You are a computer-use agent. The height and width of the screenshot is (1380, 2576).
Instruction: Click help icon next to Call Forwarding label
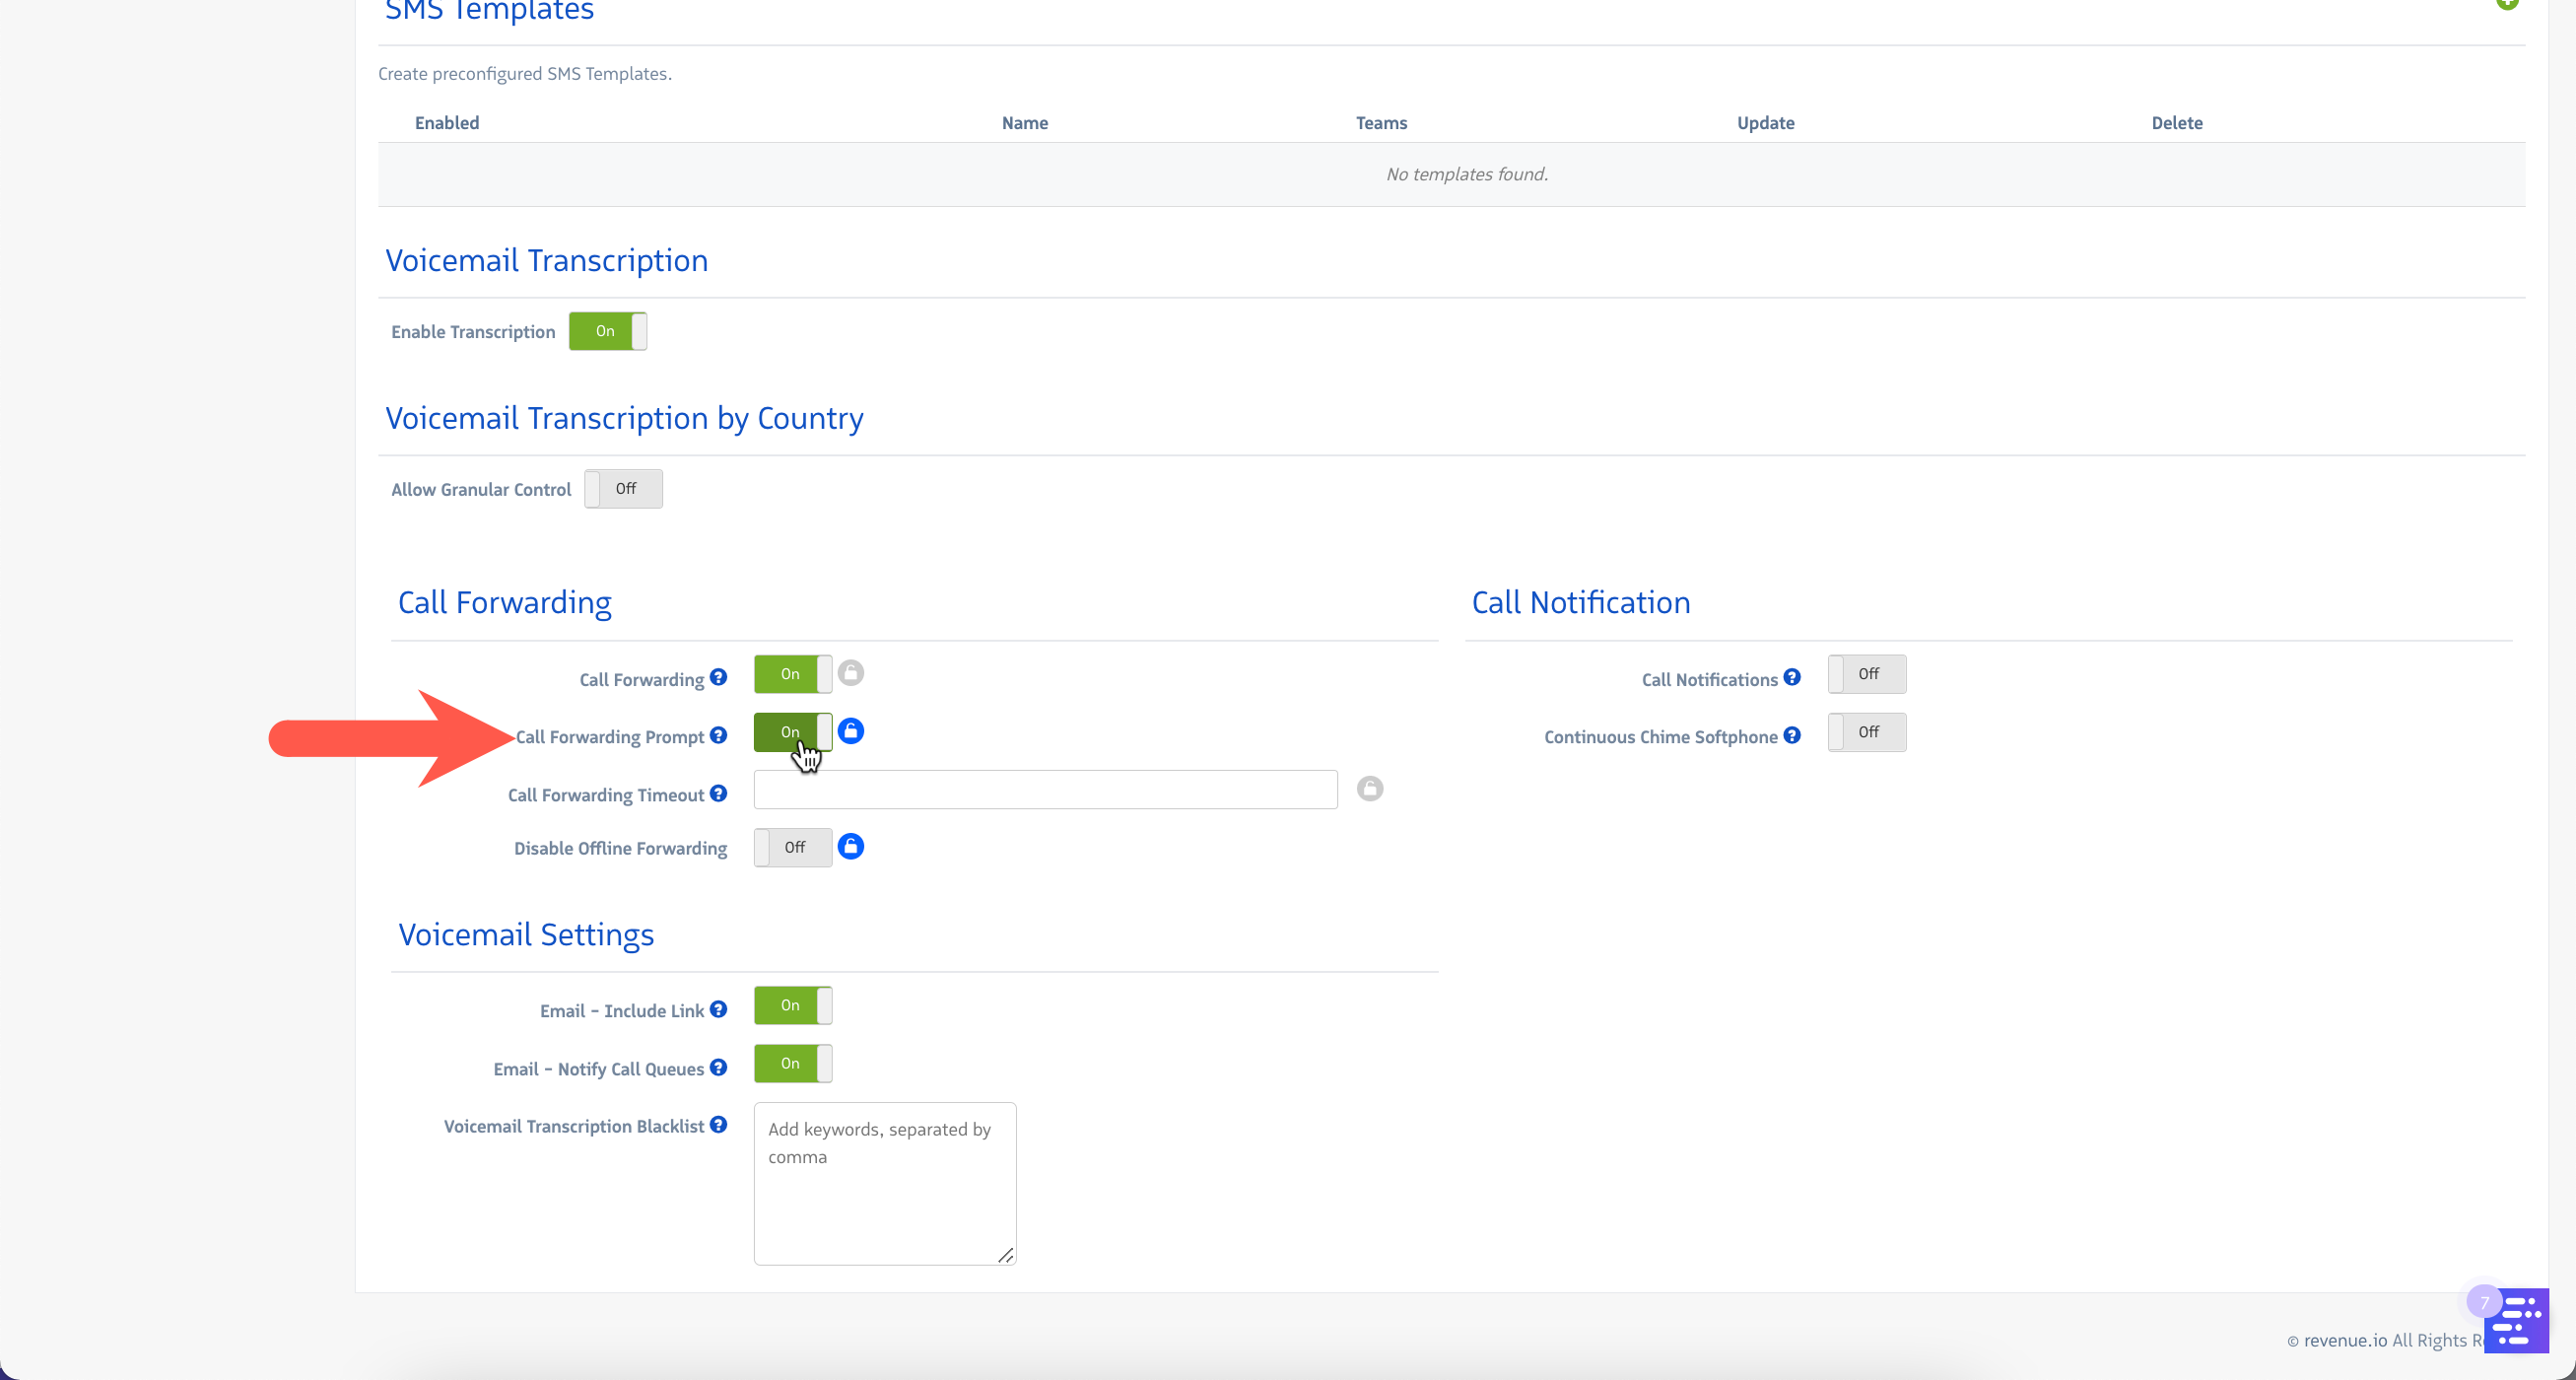click(x=718, y=678)
